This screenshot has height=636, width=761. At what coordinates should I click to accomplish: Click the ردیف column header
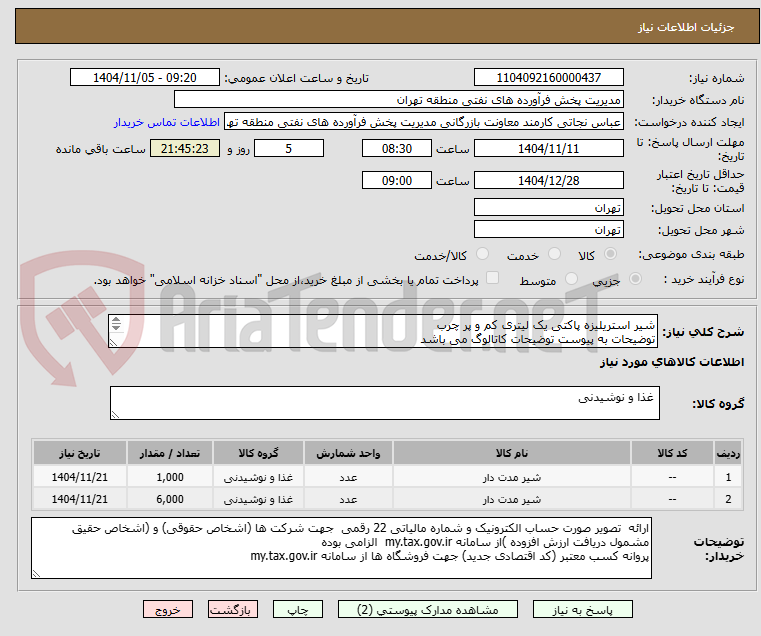click(x=728, y=453)
